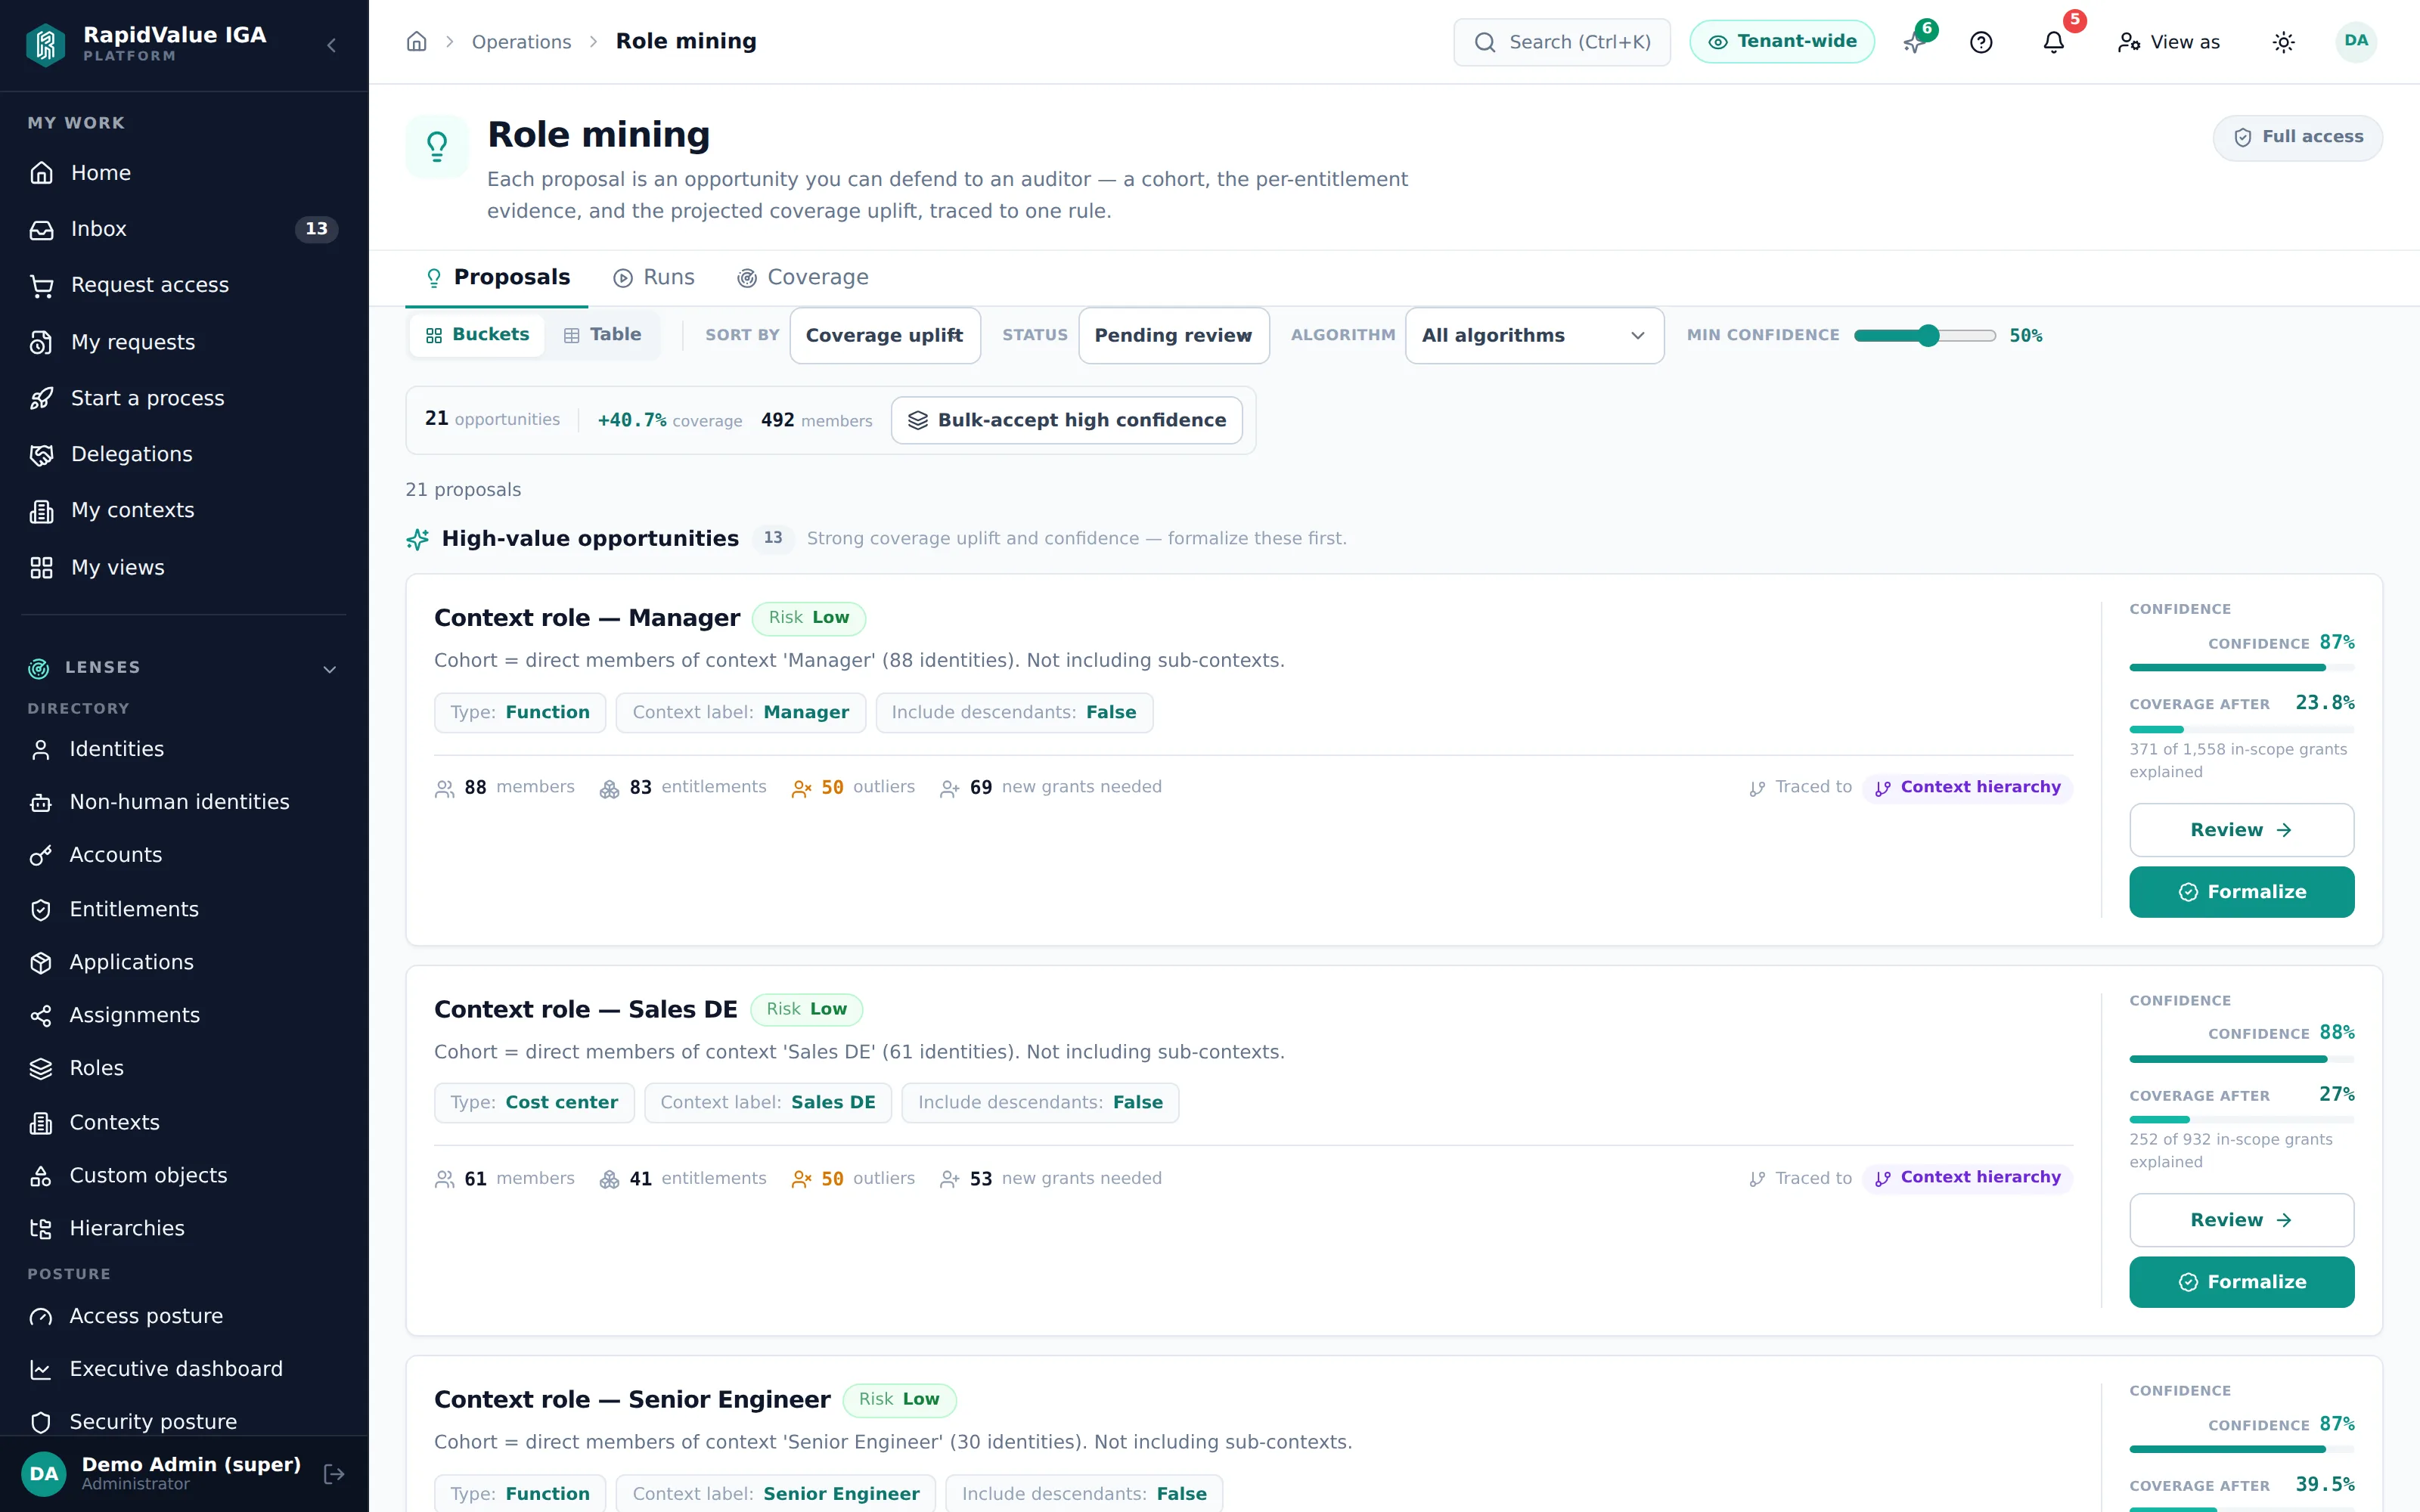This screenshot has width=2420, height=1512.
Task: Open Inbox with 13 items
Action: pyautogui.click(x=184, y=229)
